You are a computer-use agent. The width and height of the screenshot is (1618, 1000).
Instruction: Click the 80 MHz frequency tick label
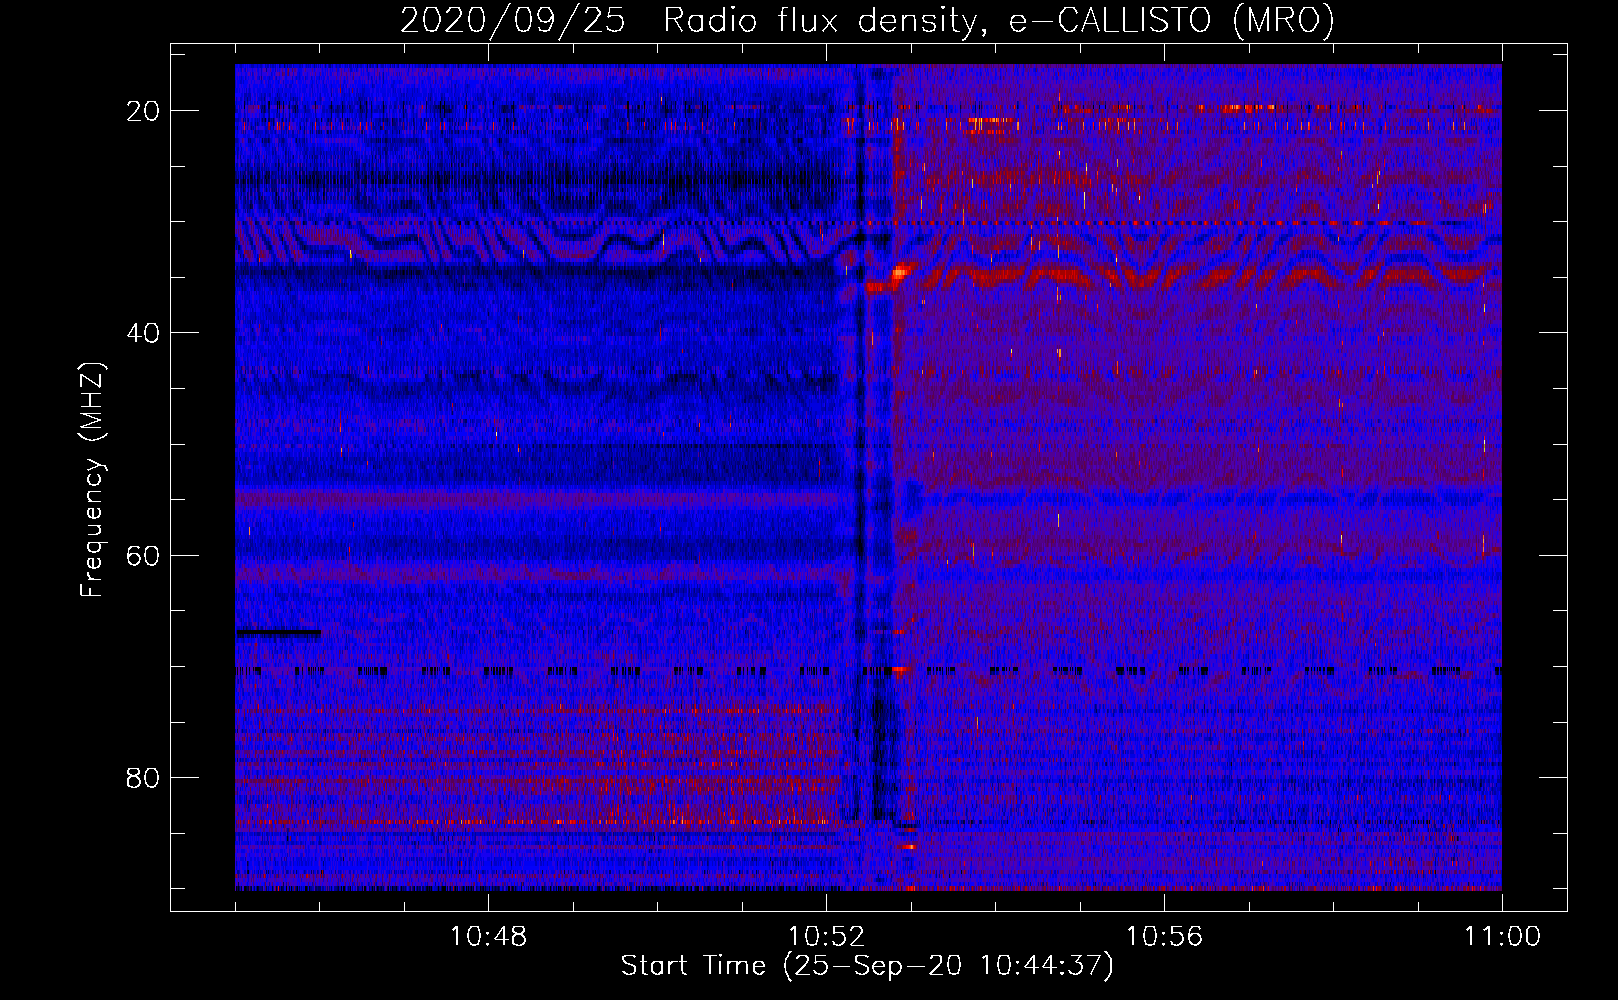pyautogui.click(x=144, y=778)
